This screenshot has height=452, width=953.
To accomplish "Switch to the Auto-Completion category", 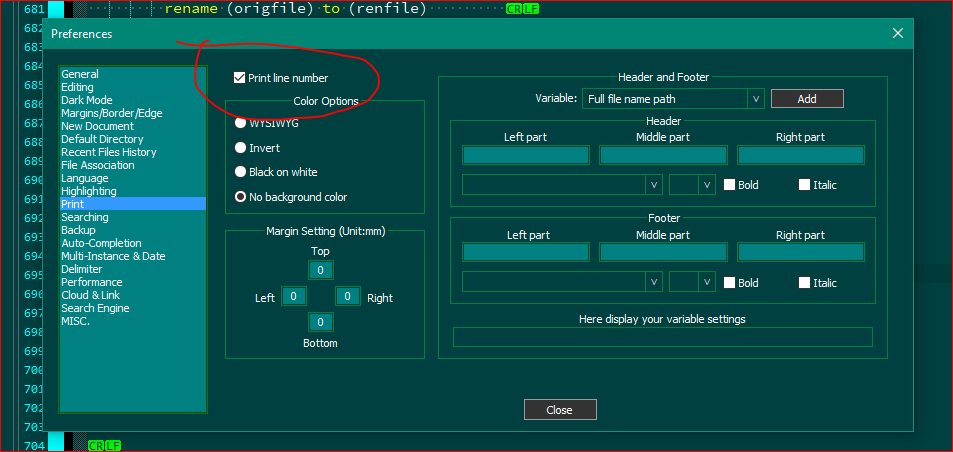I will pos(101,243).
